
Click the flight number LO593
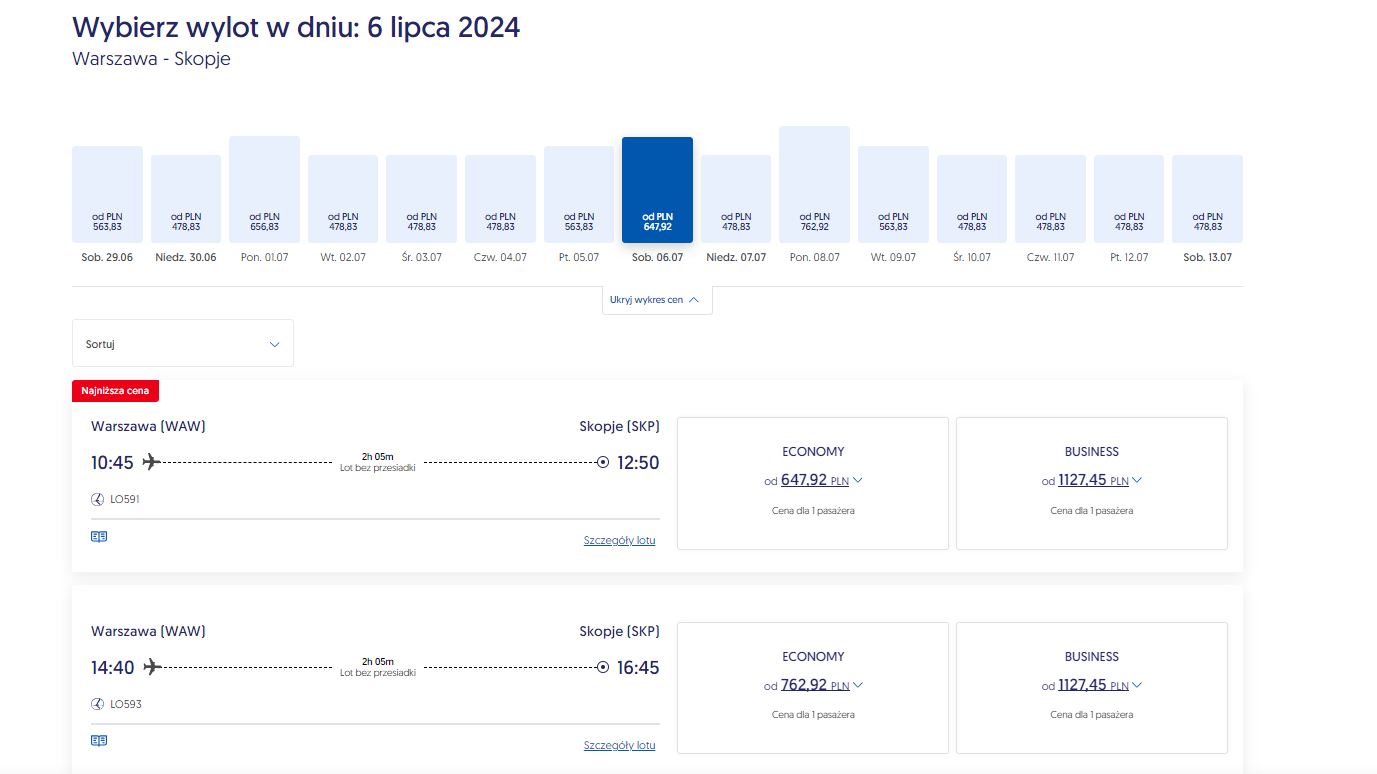coord(126,704)
